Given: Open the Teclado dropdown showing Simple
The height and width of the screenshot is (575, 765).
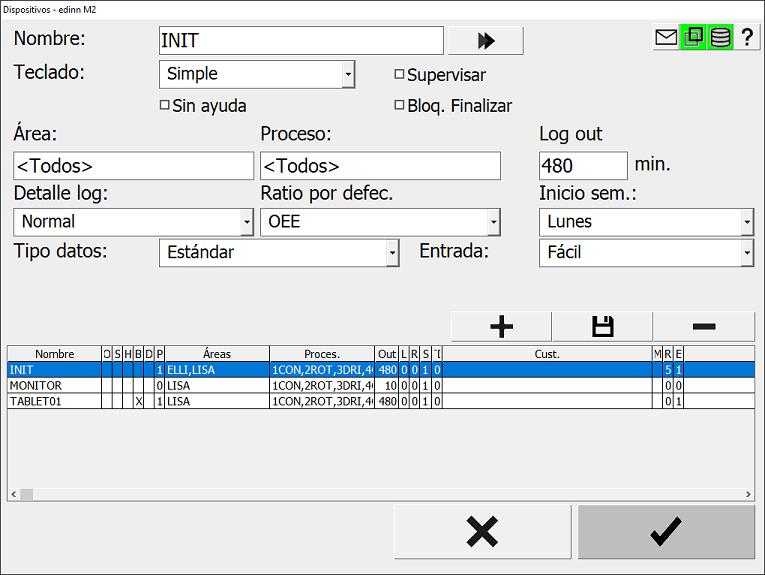Looking at the screenshot, I should click(x=257, y=74).
